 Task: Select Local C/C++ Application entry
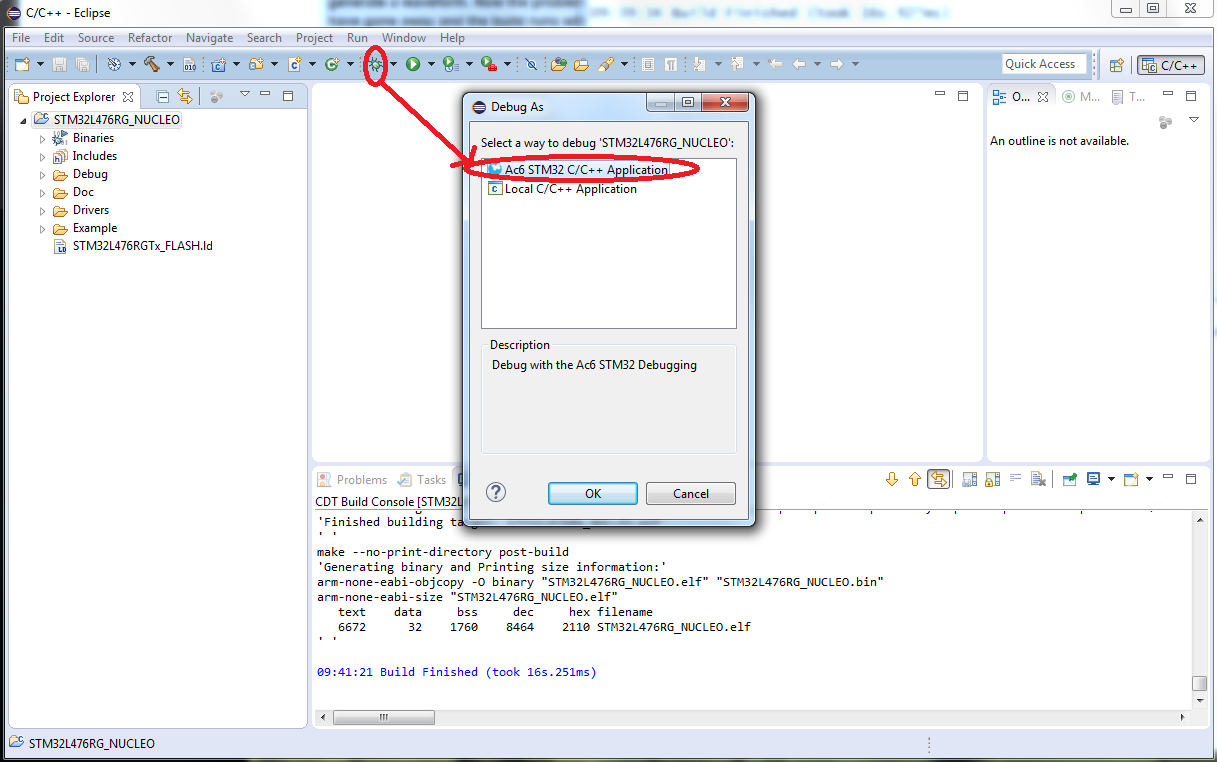click(x=563, y=189)
